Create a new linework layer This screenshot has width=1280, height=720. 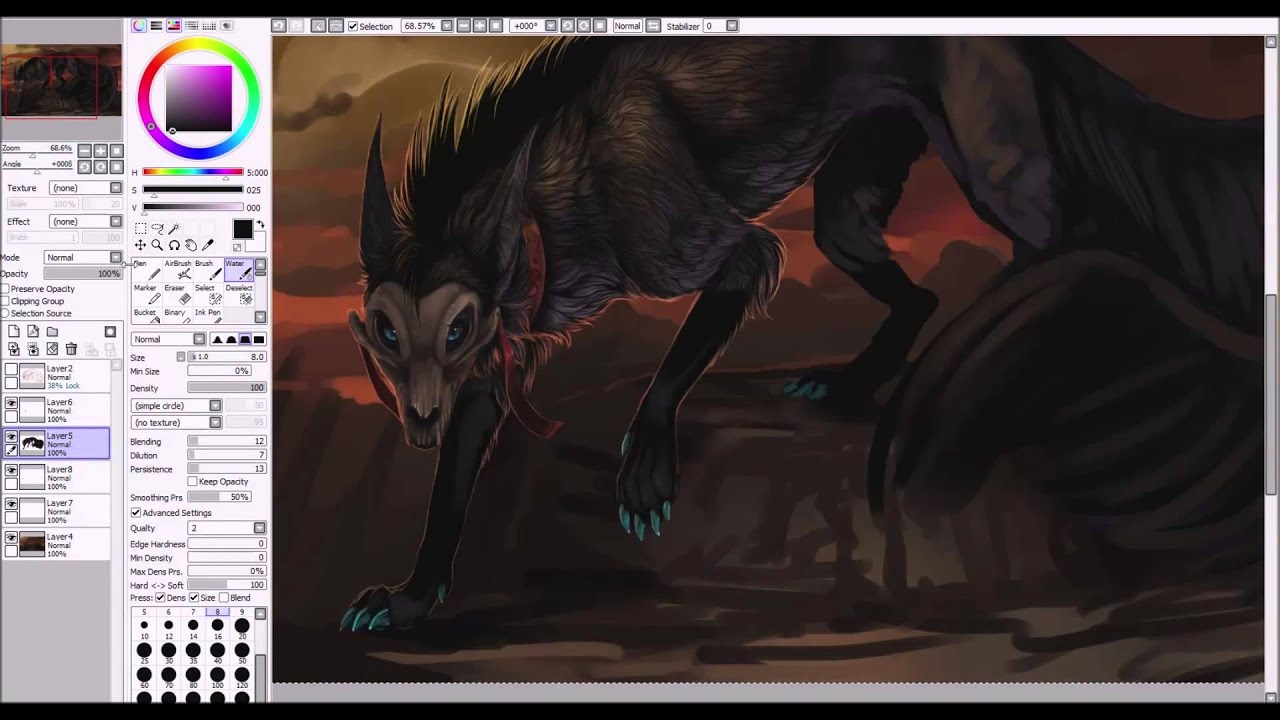click(33, 332)
